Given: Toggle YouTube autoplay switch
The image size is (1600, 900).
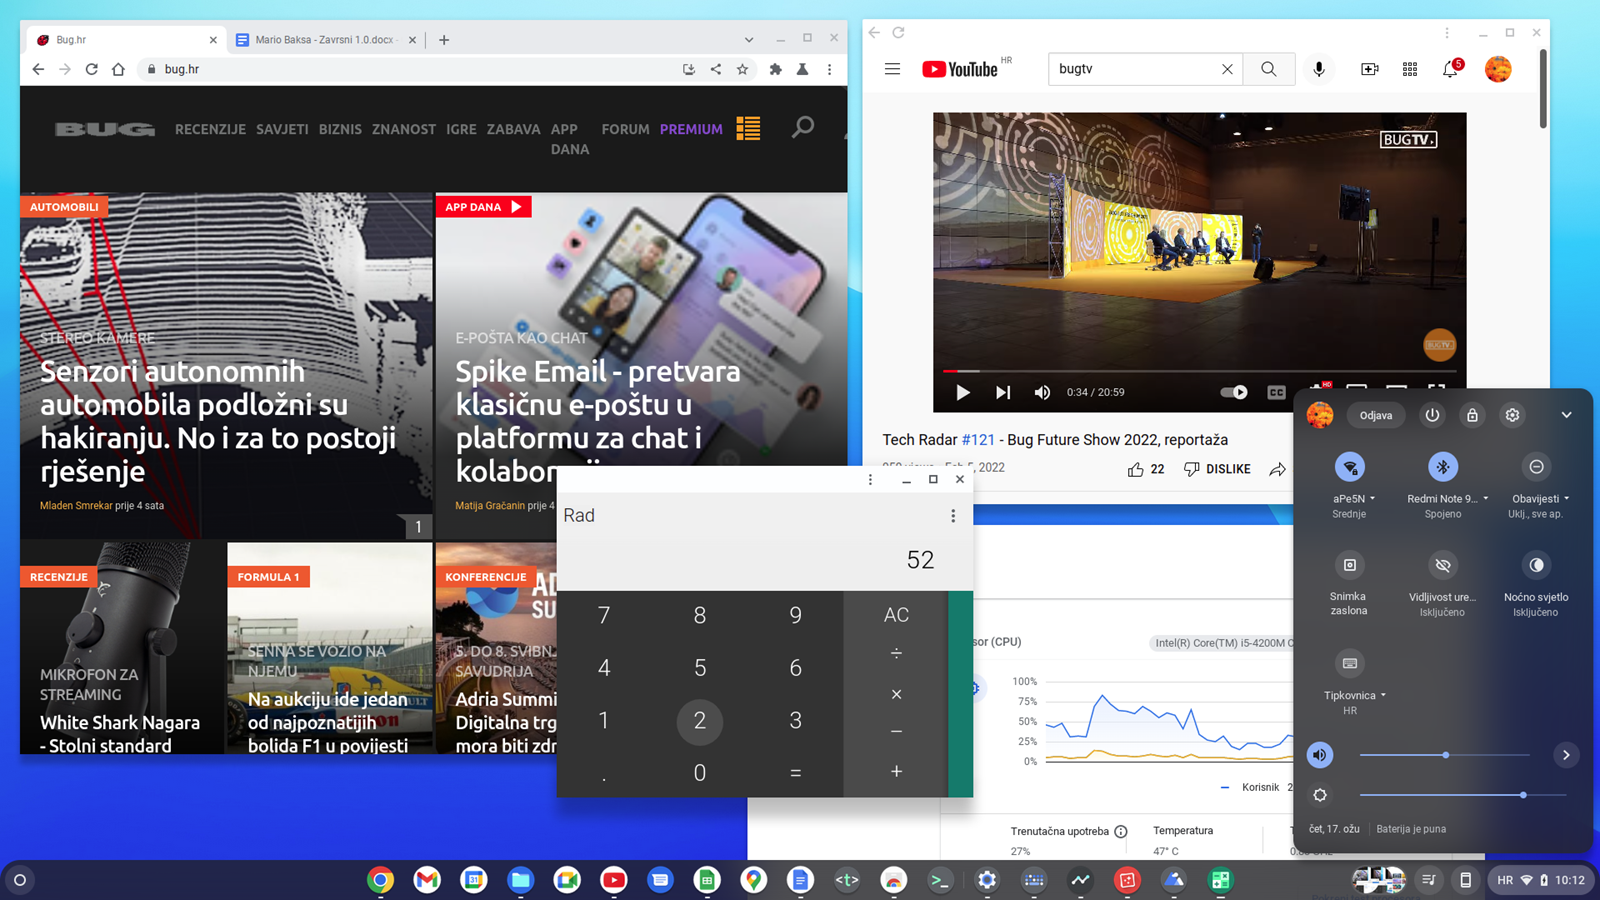Looking at the screenshot, I should (x=1234, y=392).
